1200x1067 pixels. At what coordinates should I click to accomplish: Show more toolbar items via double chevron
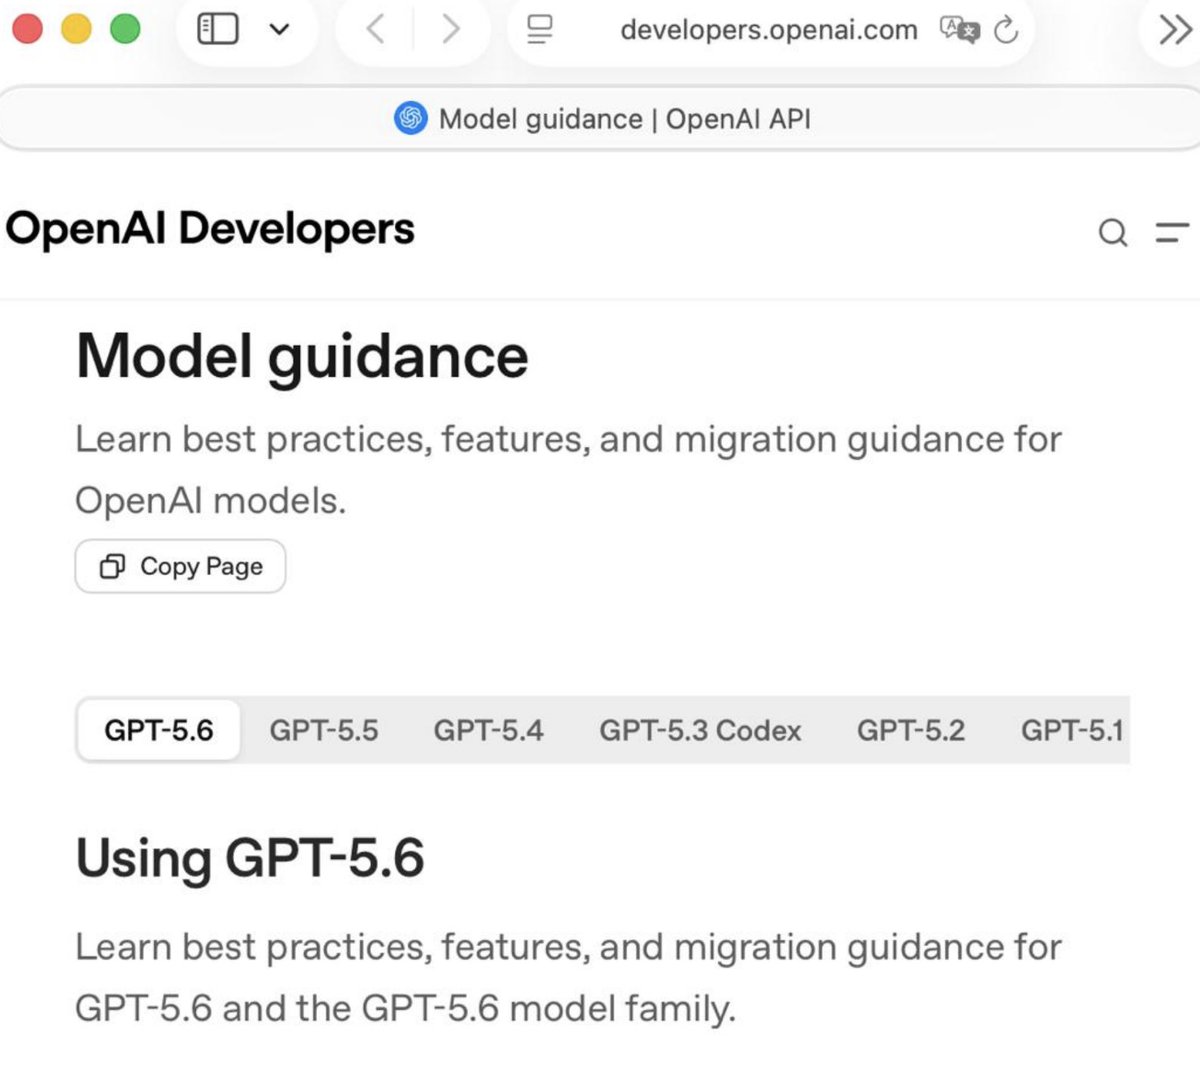(1175, 30)
